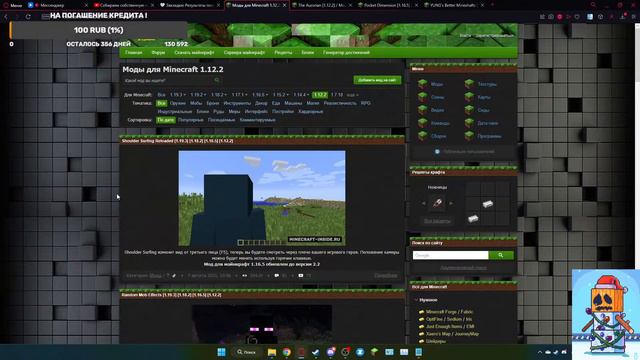Open Windows Start menu
640x360 pixels.
[221, 352]
